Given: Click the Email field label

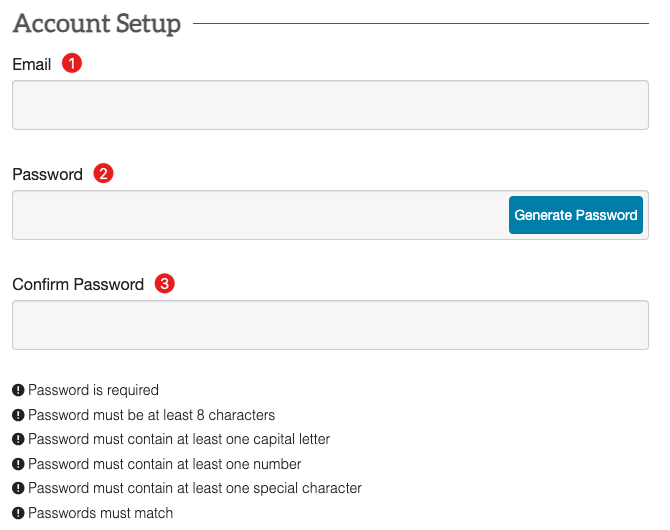Looking at the screenshot, I should click(32, 65).
